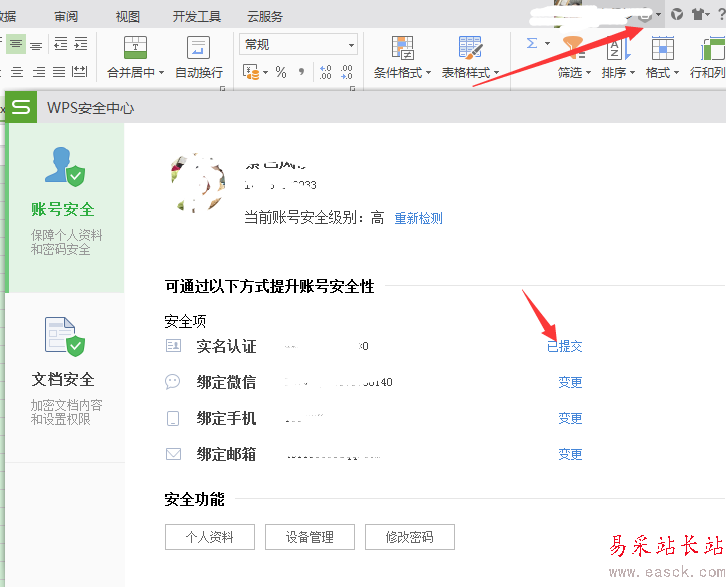Switch to the 视图 ribbon tab

(127, 17)
